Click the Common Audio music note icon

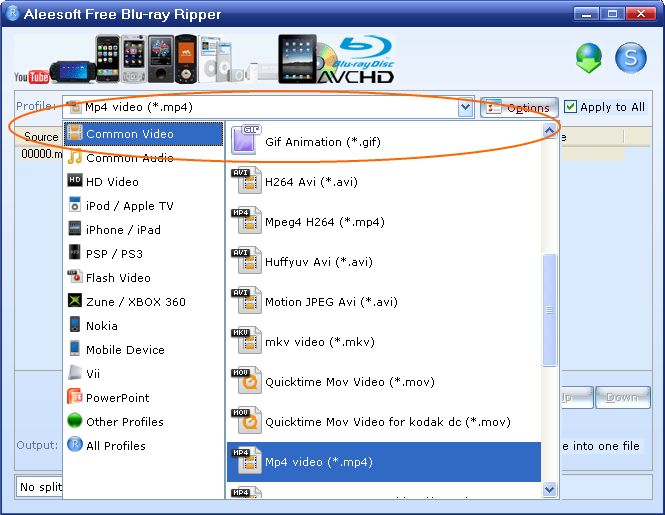(x=75, y=157)
